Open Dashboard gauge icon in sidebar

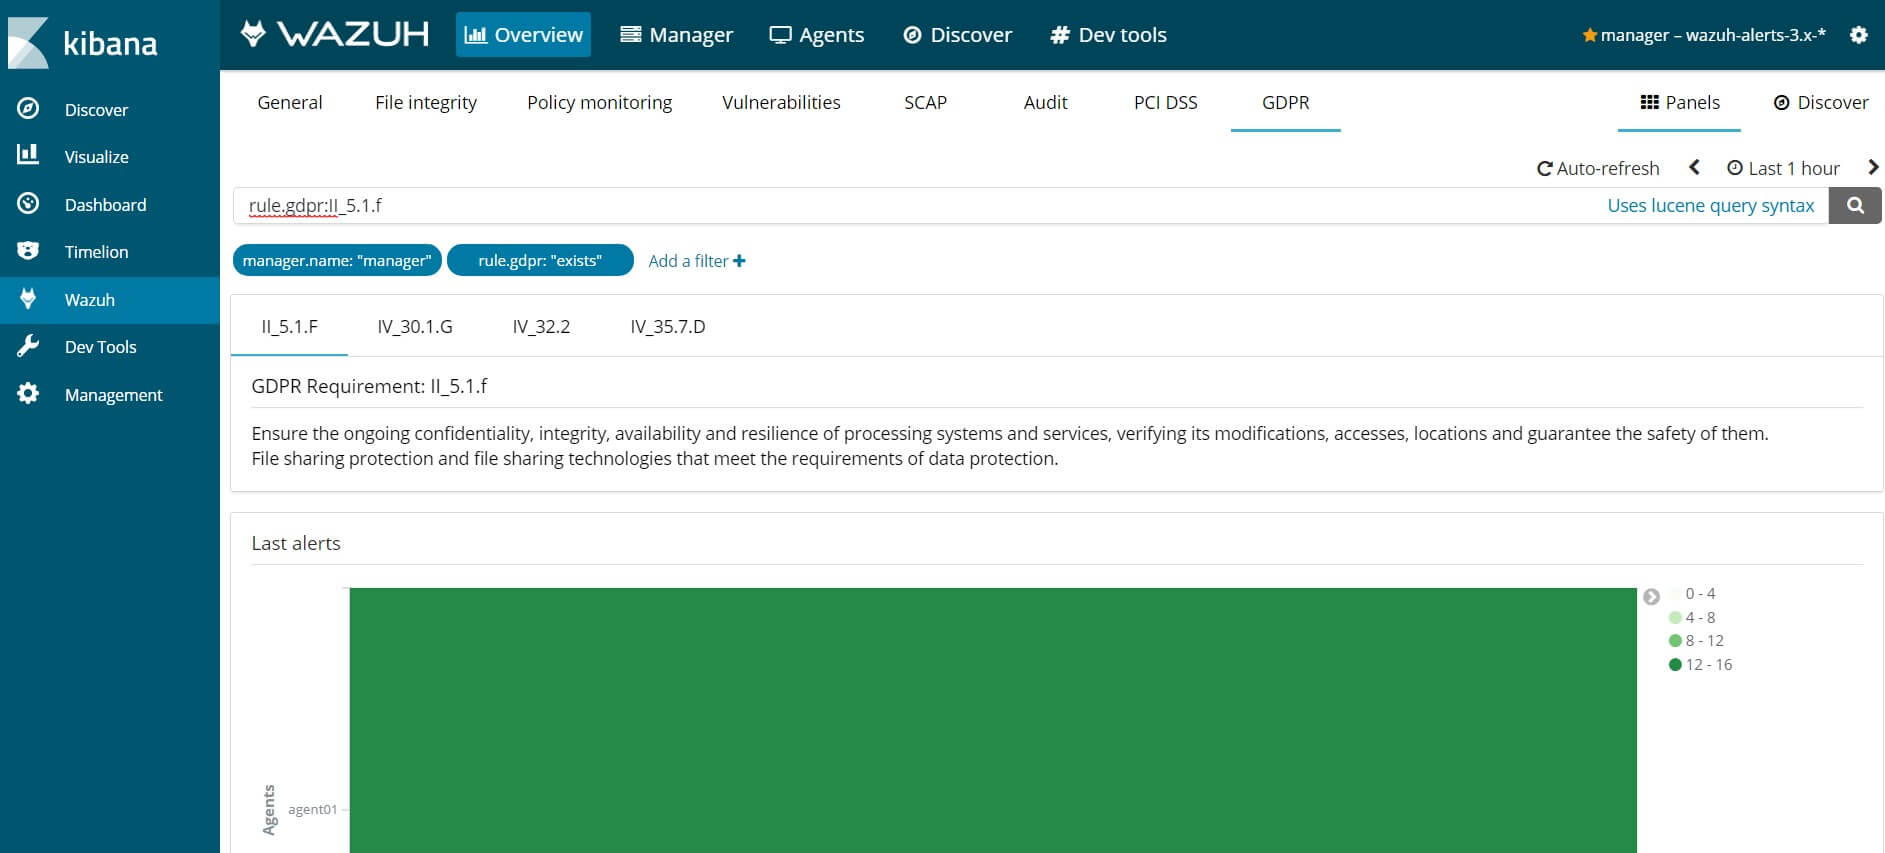pyautogui.click(x=28, y=204)
